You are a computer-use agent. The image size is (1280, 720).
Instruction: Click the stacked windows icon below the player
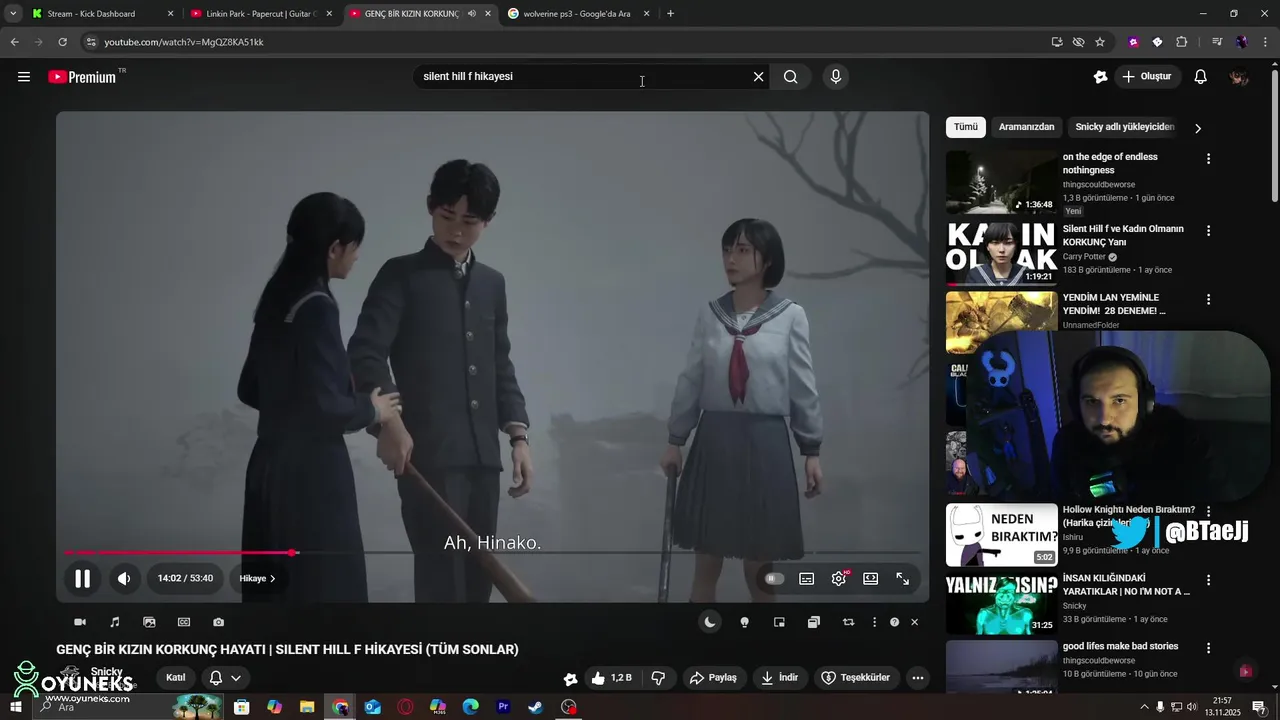814,622
